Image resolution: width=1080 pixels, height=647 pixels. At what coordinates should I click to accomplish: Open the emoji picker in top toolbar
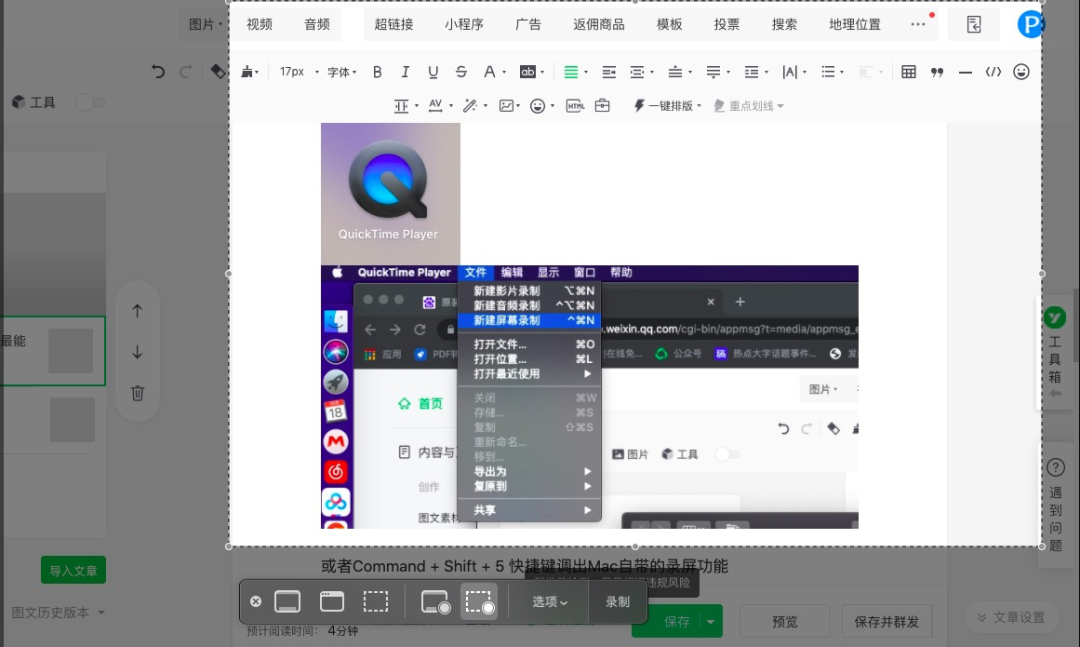click(x=1021, y=72)
